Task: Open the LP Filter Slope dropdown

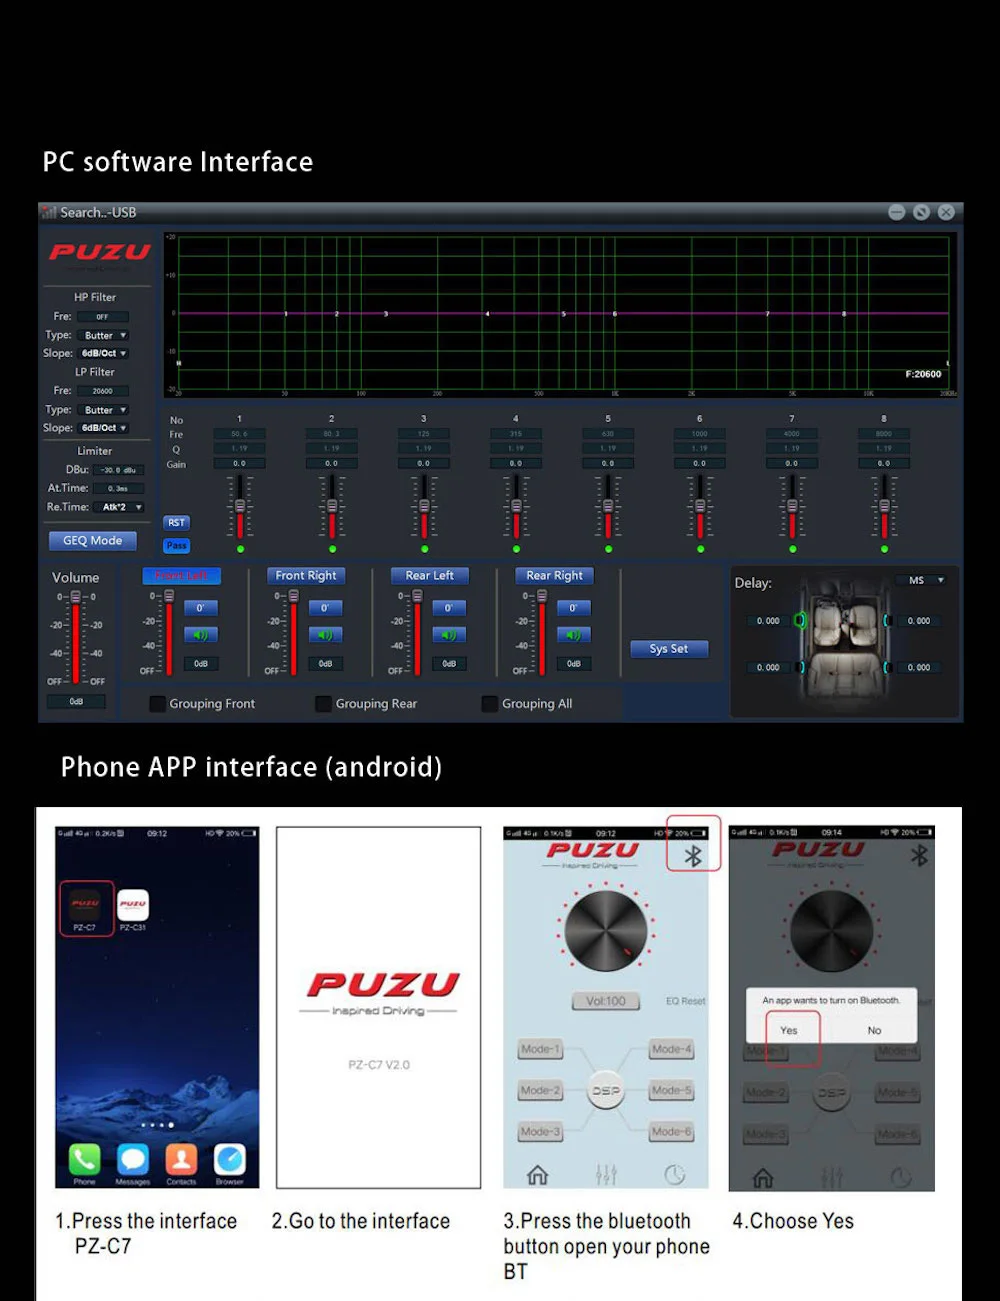Action: [x=103, y=428]
